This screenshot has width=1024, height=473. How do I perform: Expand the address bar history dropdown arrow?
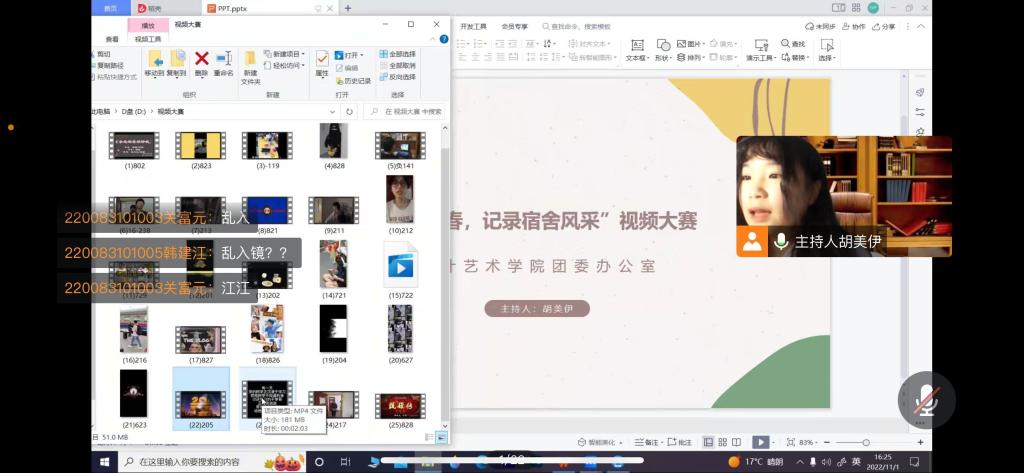click(332, 112)
